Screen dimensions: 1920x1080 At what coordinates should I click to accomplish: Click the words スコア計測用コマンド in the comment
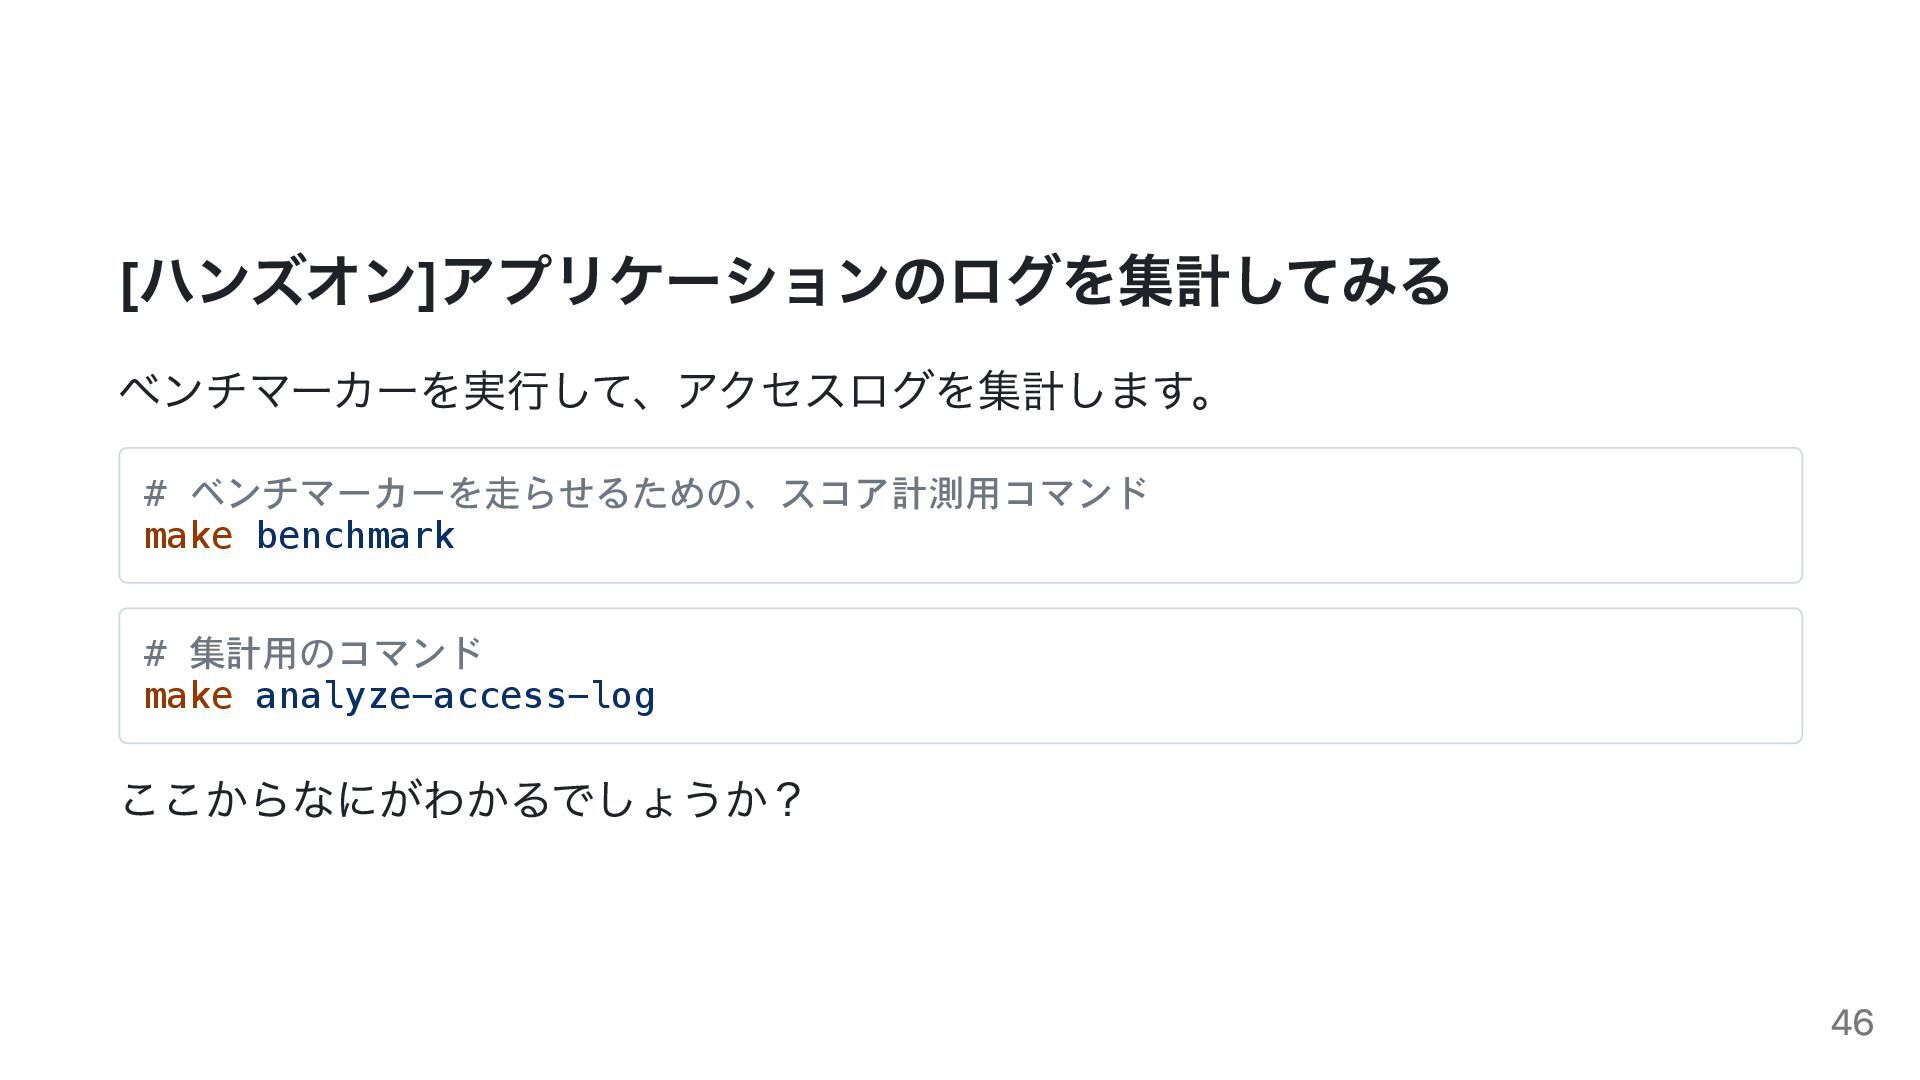click(x=964, y=493)
